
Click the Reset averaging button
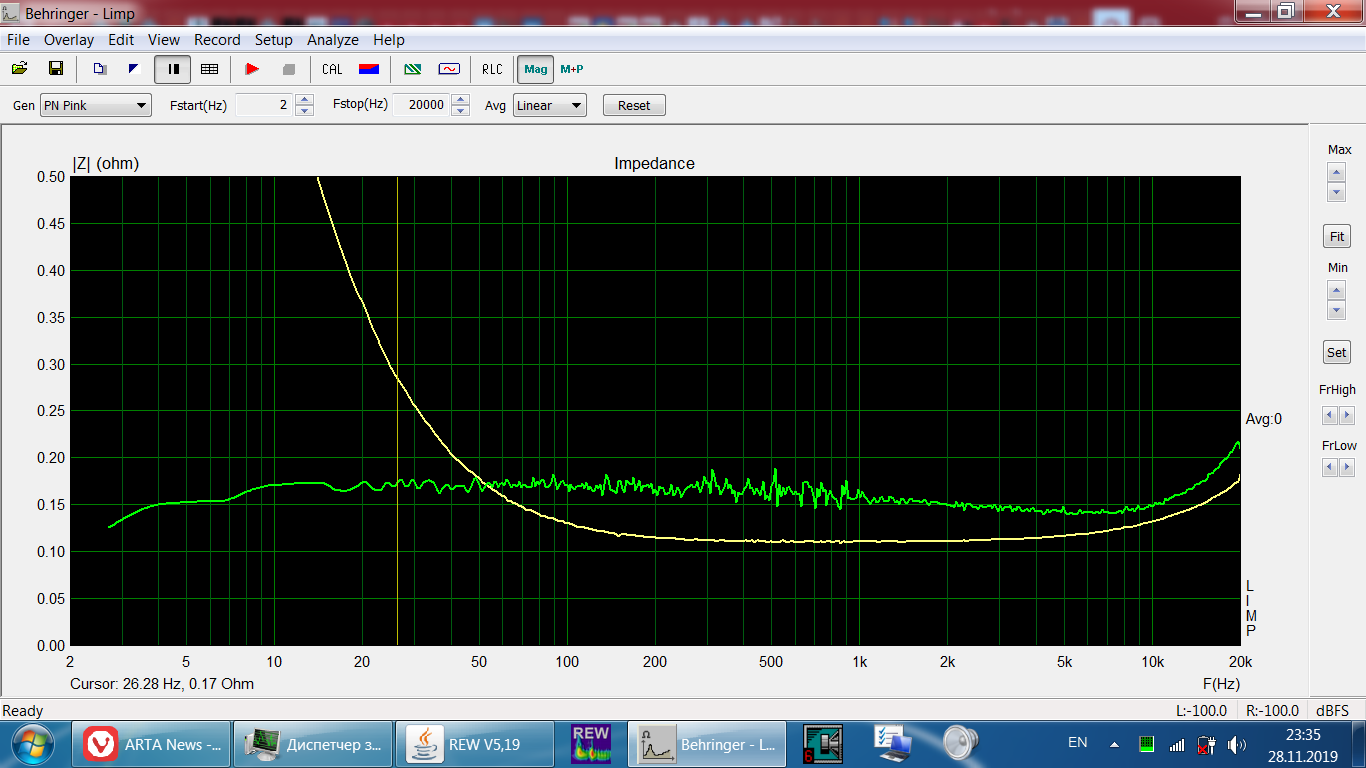(x=634, y=105)
